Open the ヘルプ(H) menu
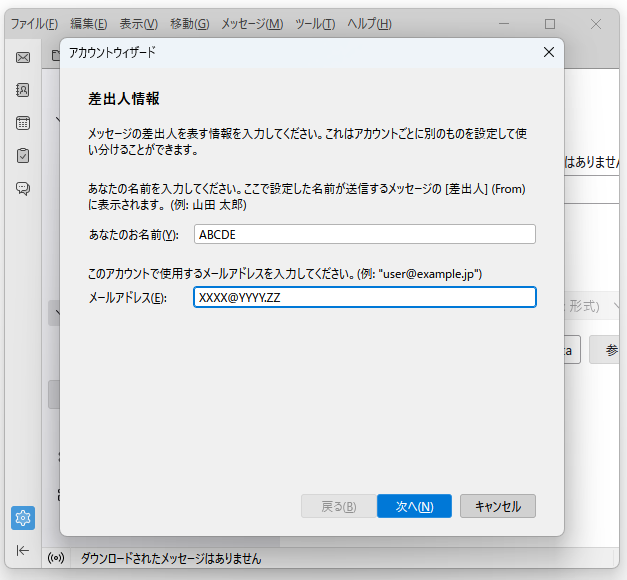The width and height of the screenshot is (627, 580). (x=369, y=23)
